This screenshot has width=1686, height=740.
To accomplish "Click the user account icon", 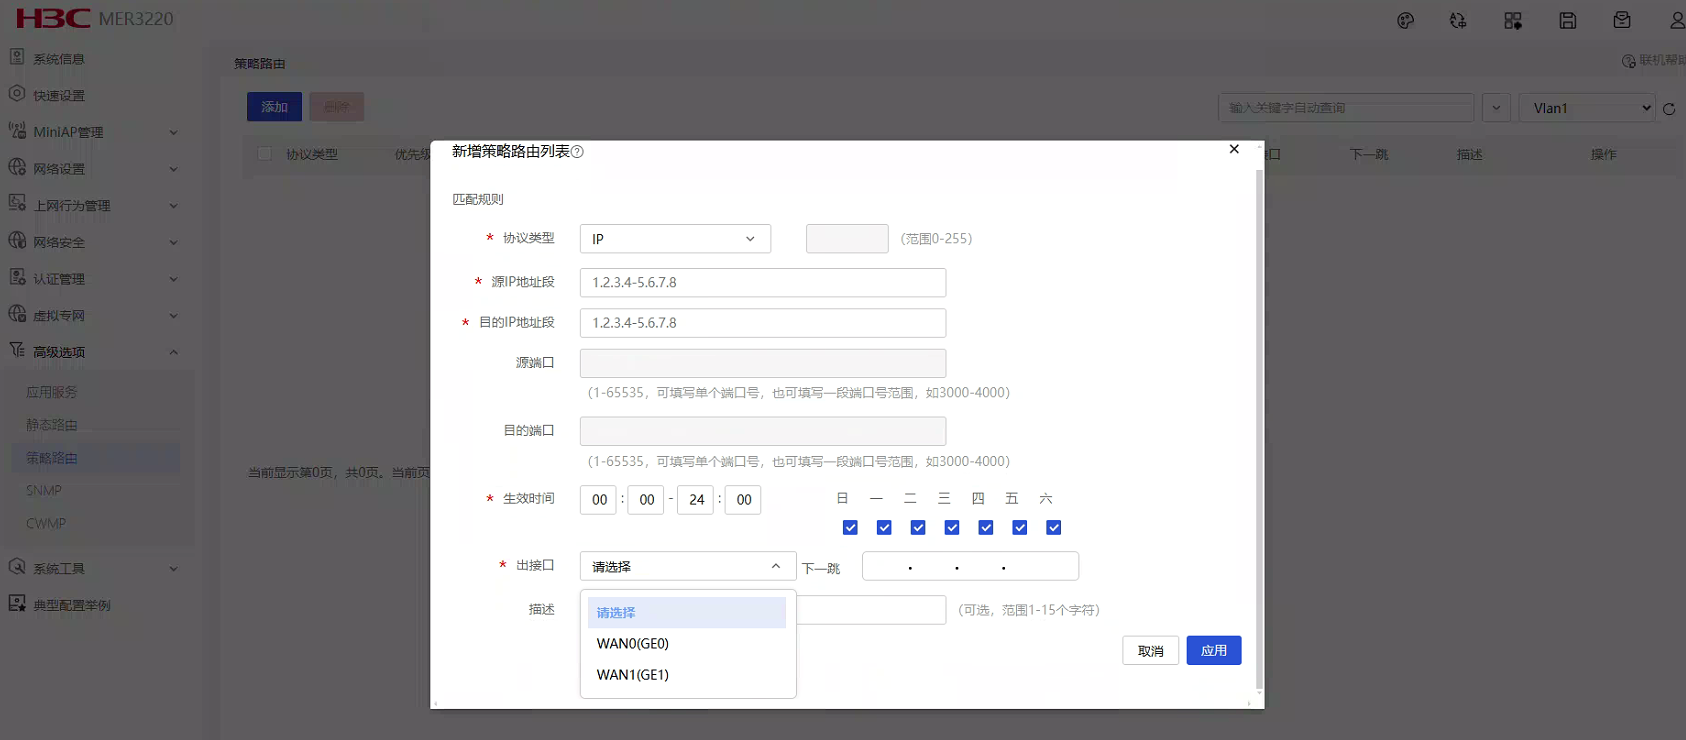I will click(1677, 21).
